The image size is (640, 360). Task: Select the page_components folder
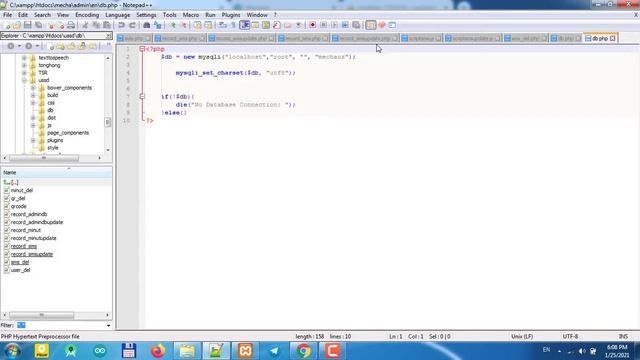pyautogui.click(x=68, y=133)
